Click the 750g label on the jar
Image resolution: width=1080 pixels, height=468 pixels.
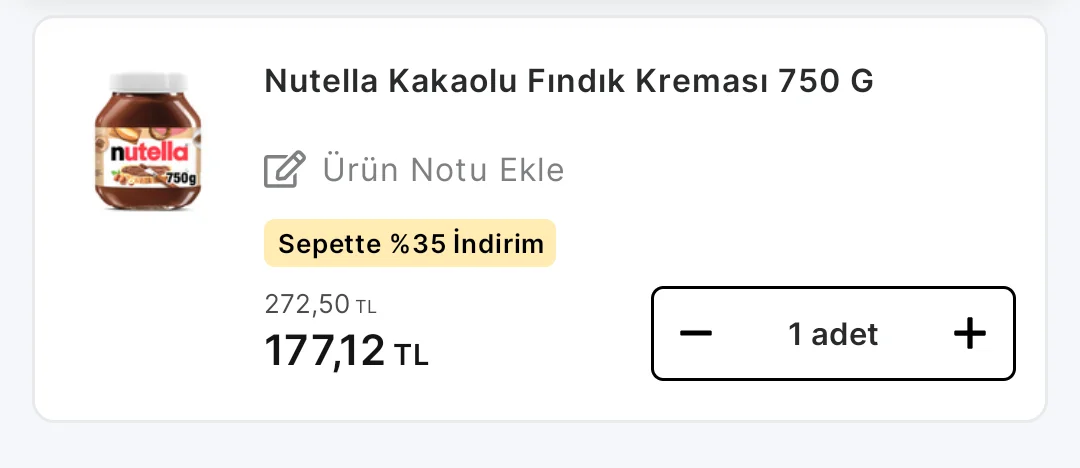click(180, 178)
